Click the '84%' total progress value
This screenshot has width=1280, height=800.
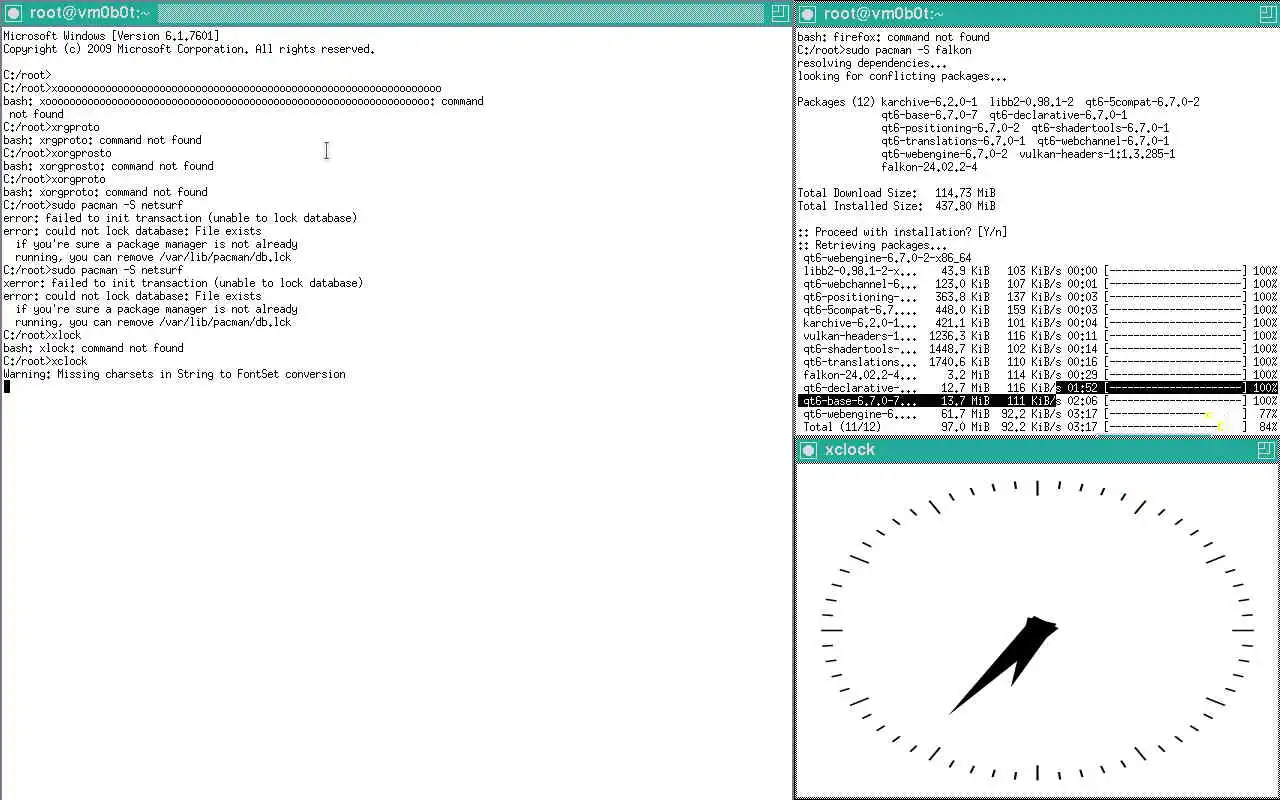pyautogui.click(x=1268, y=427)
